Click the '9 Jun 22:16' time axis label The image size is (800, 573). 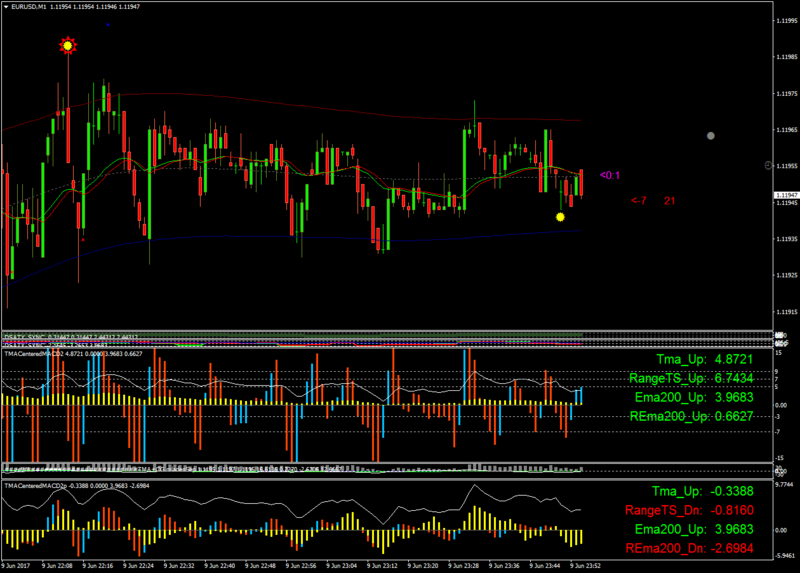(x=97, y=566)
